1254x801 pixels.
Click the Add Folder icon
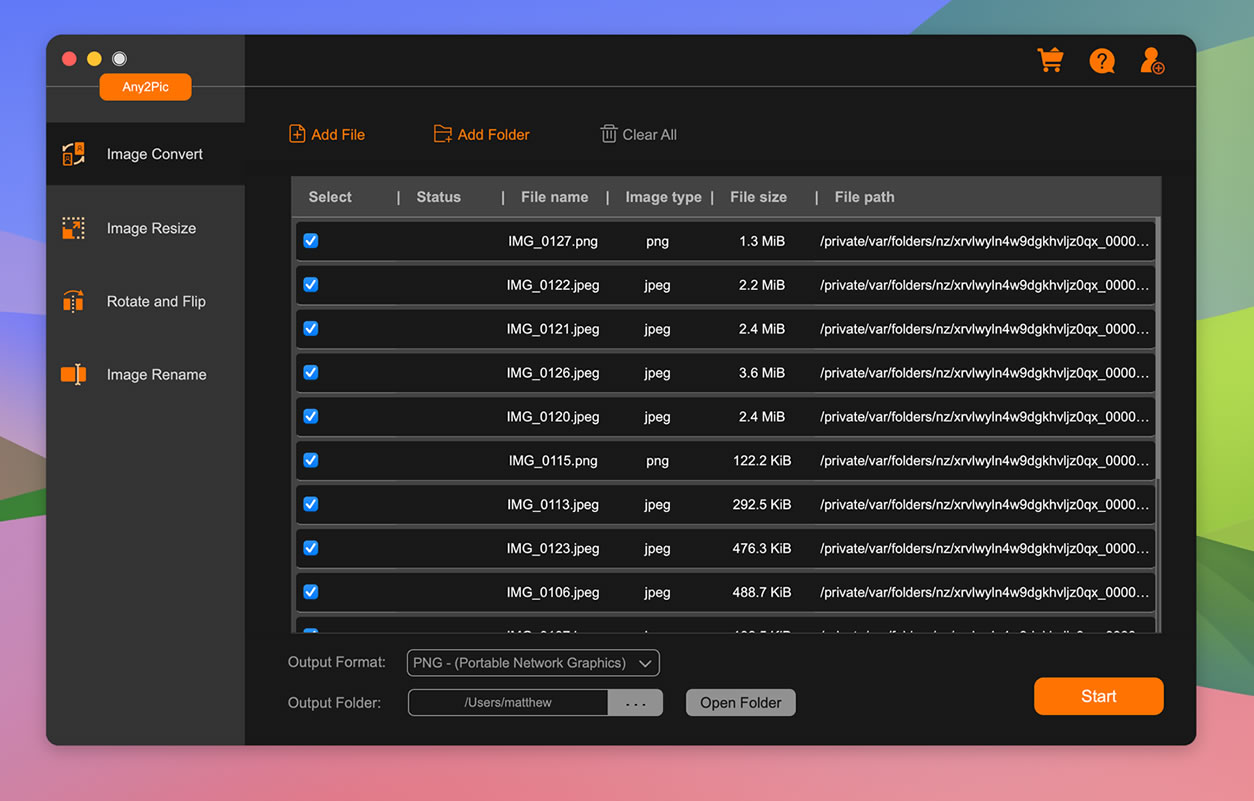[441, 133]
